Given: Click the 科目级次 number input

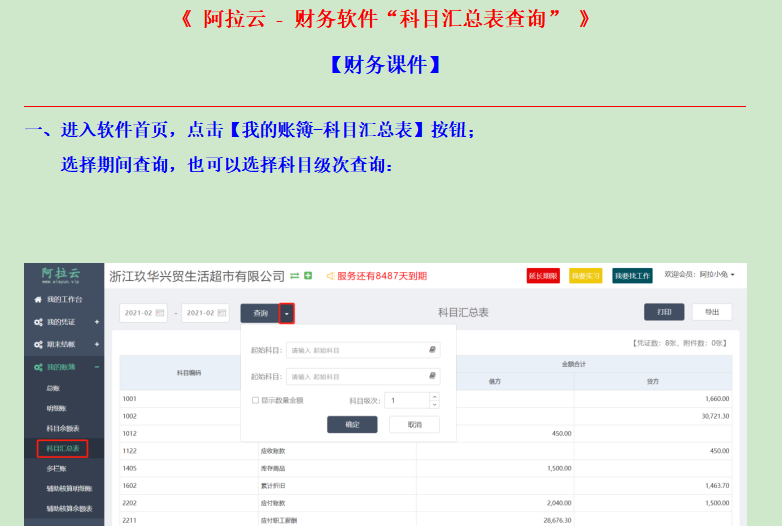Looking at the screenshot, I should coord(407,400).
